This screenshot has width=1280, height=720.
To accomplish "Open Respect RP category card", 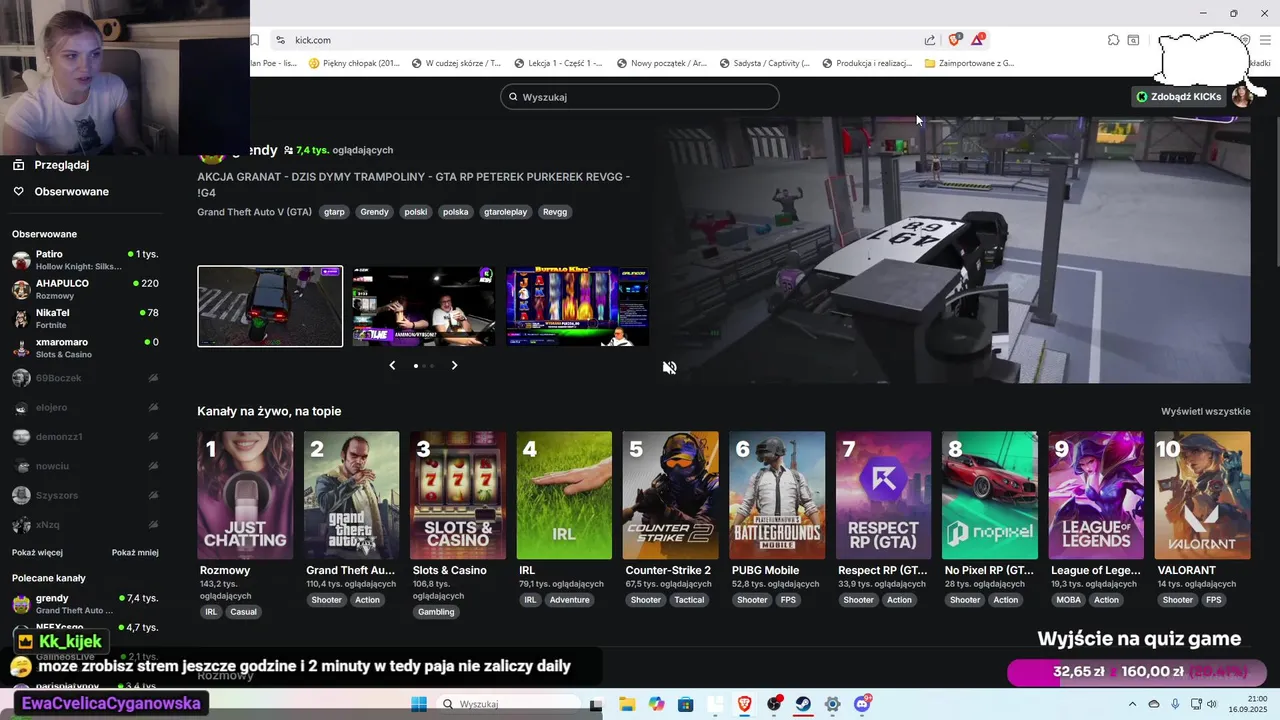I will point(883,495).
